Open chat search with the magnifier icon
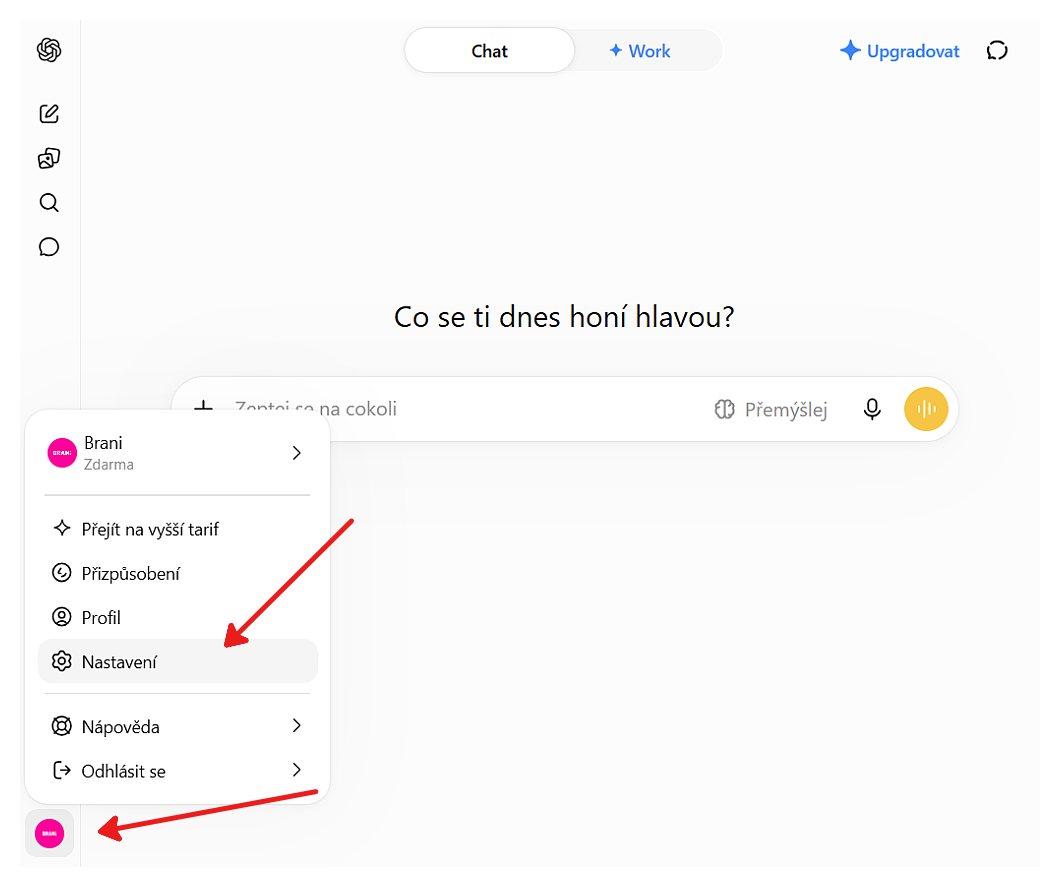Viewport: 1060px width, 887px height. click(49, 203)
